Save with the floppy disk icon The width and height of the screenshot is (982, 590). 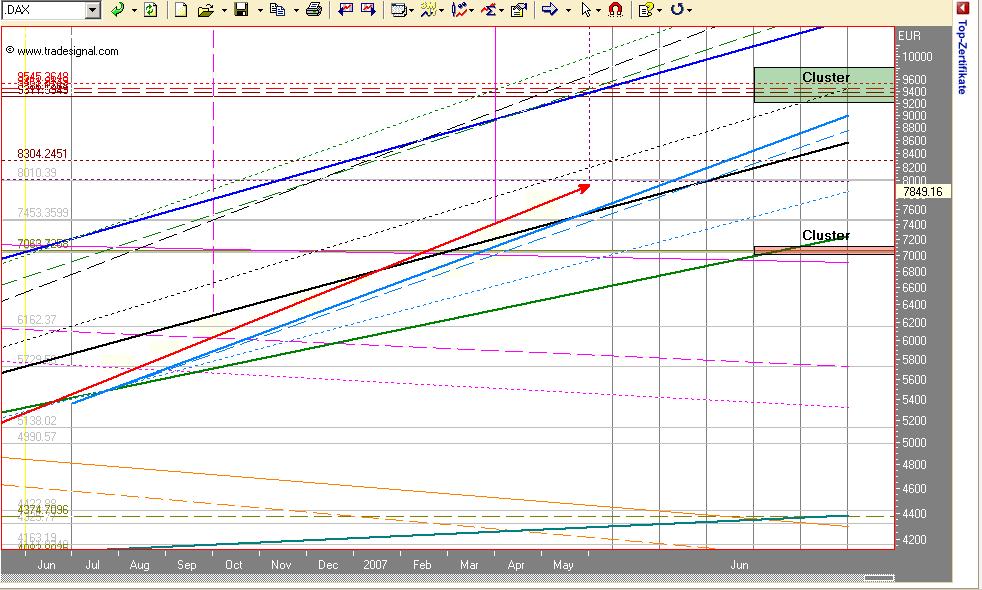241,10
